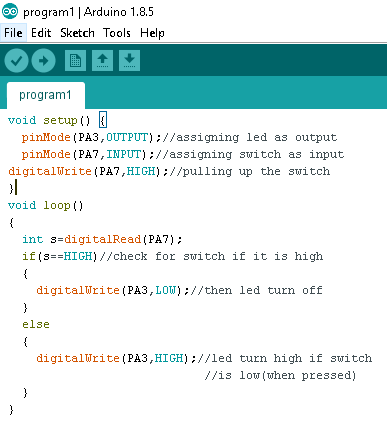Screen dimensions: 387x430
Task: Place cursor on int s=digitalRead(PA7) line
Action: click(102, 239)
